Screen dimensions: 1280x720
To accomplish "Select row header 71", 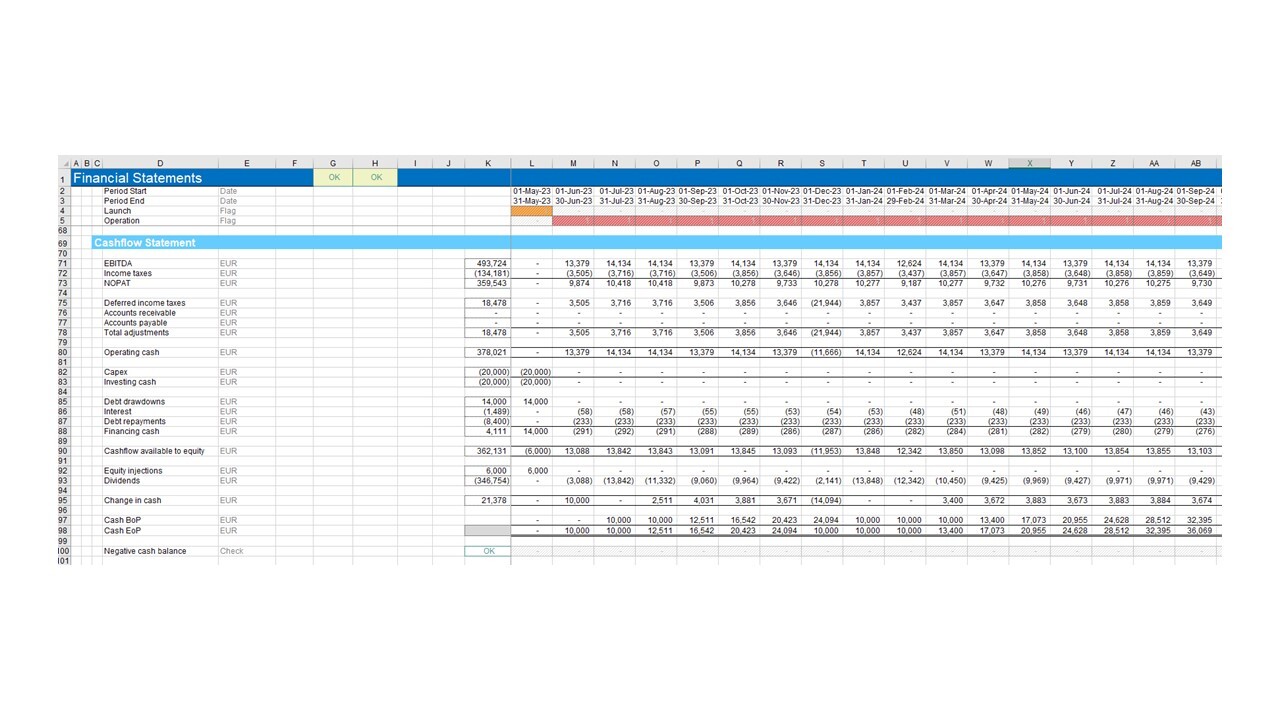I will [64, 263].
